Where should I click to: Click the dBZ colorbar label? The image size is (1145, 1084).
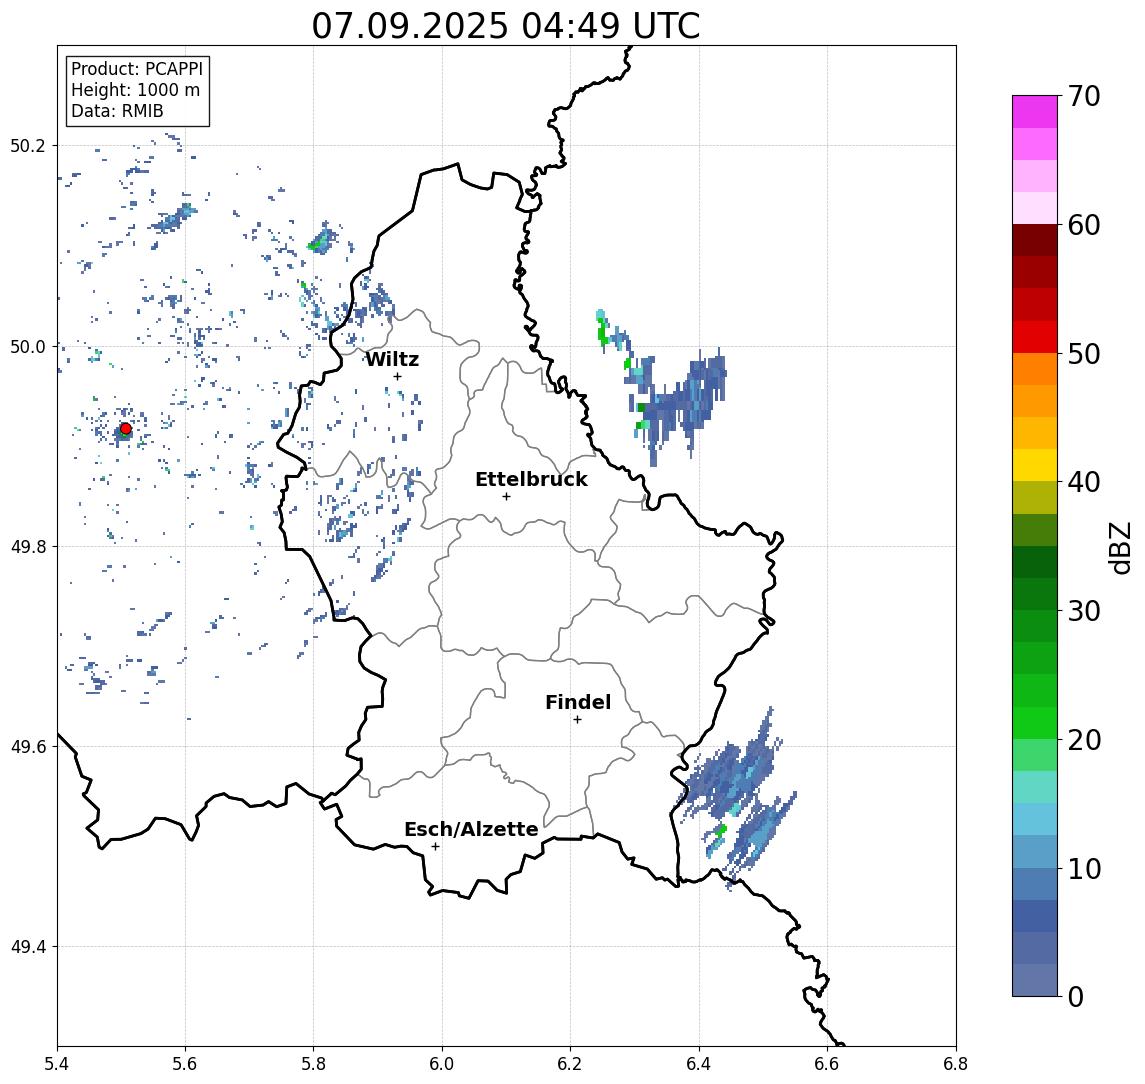pyautogui.click(x=1119, y=547)
